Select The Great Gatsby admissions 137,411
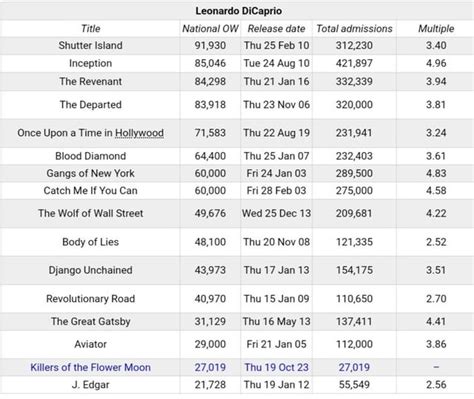 click(354, 321)
